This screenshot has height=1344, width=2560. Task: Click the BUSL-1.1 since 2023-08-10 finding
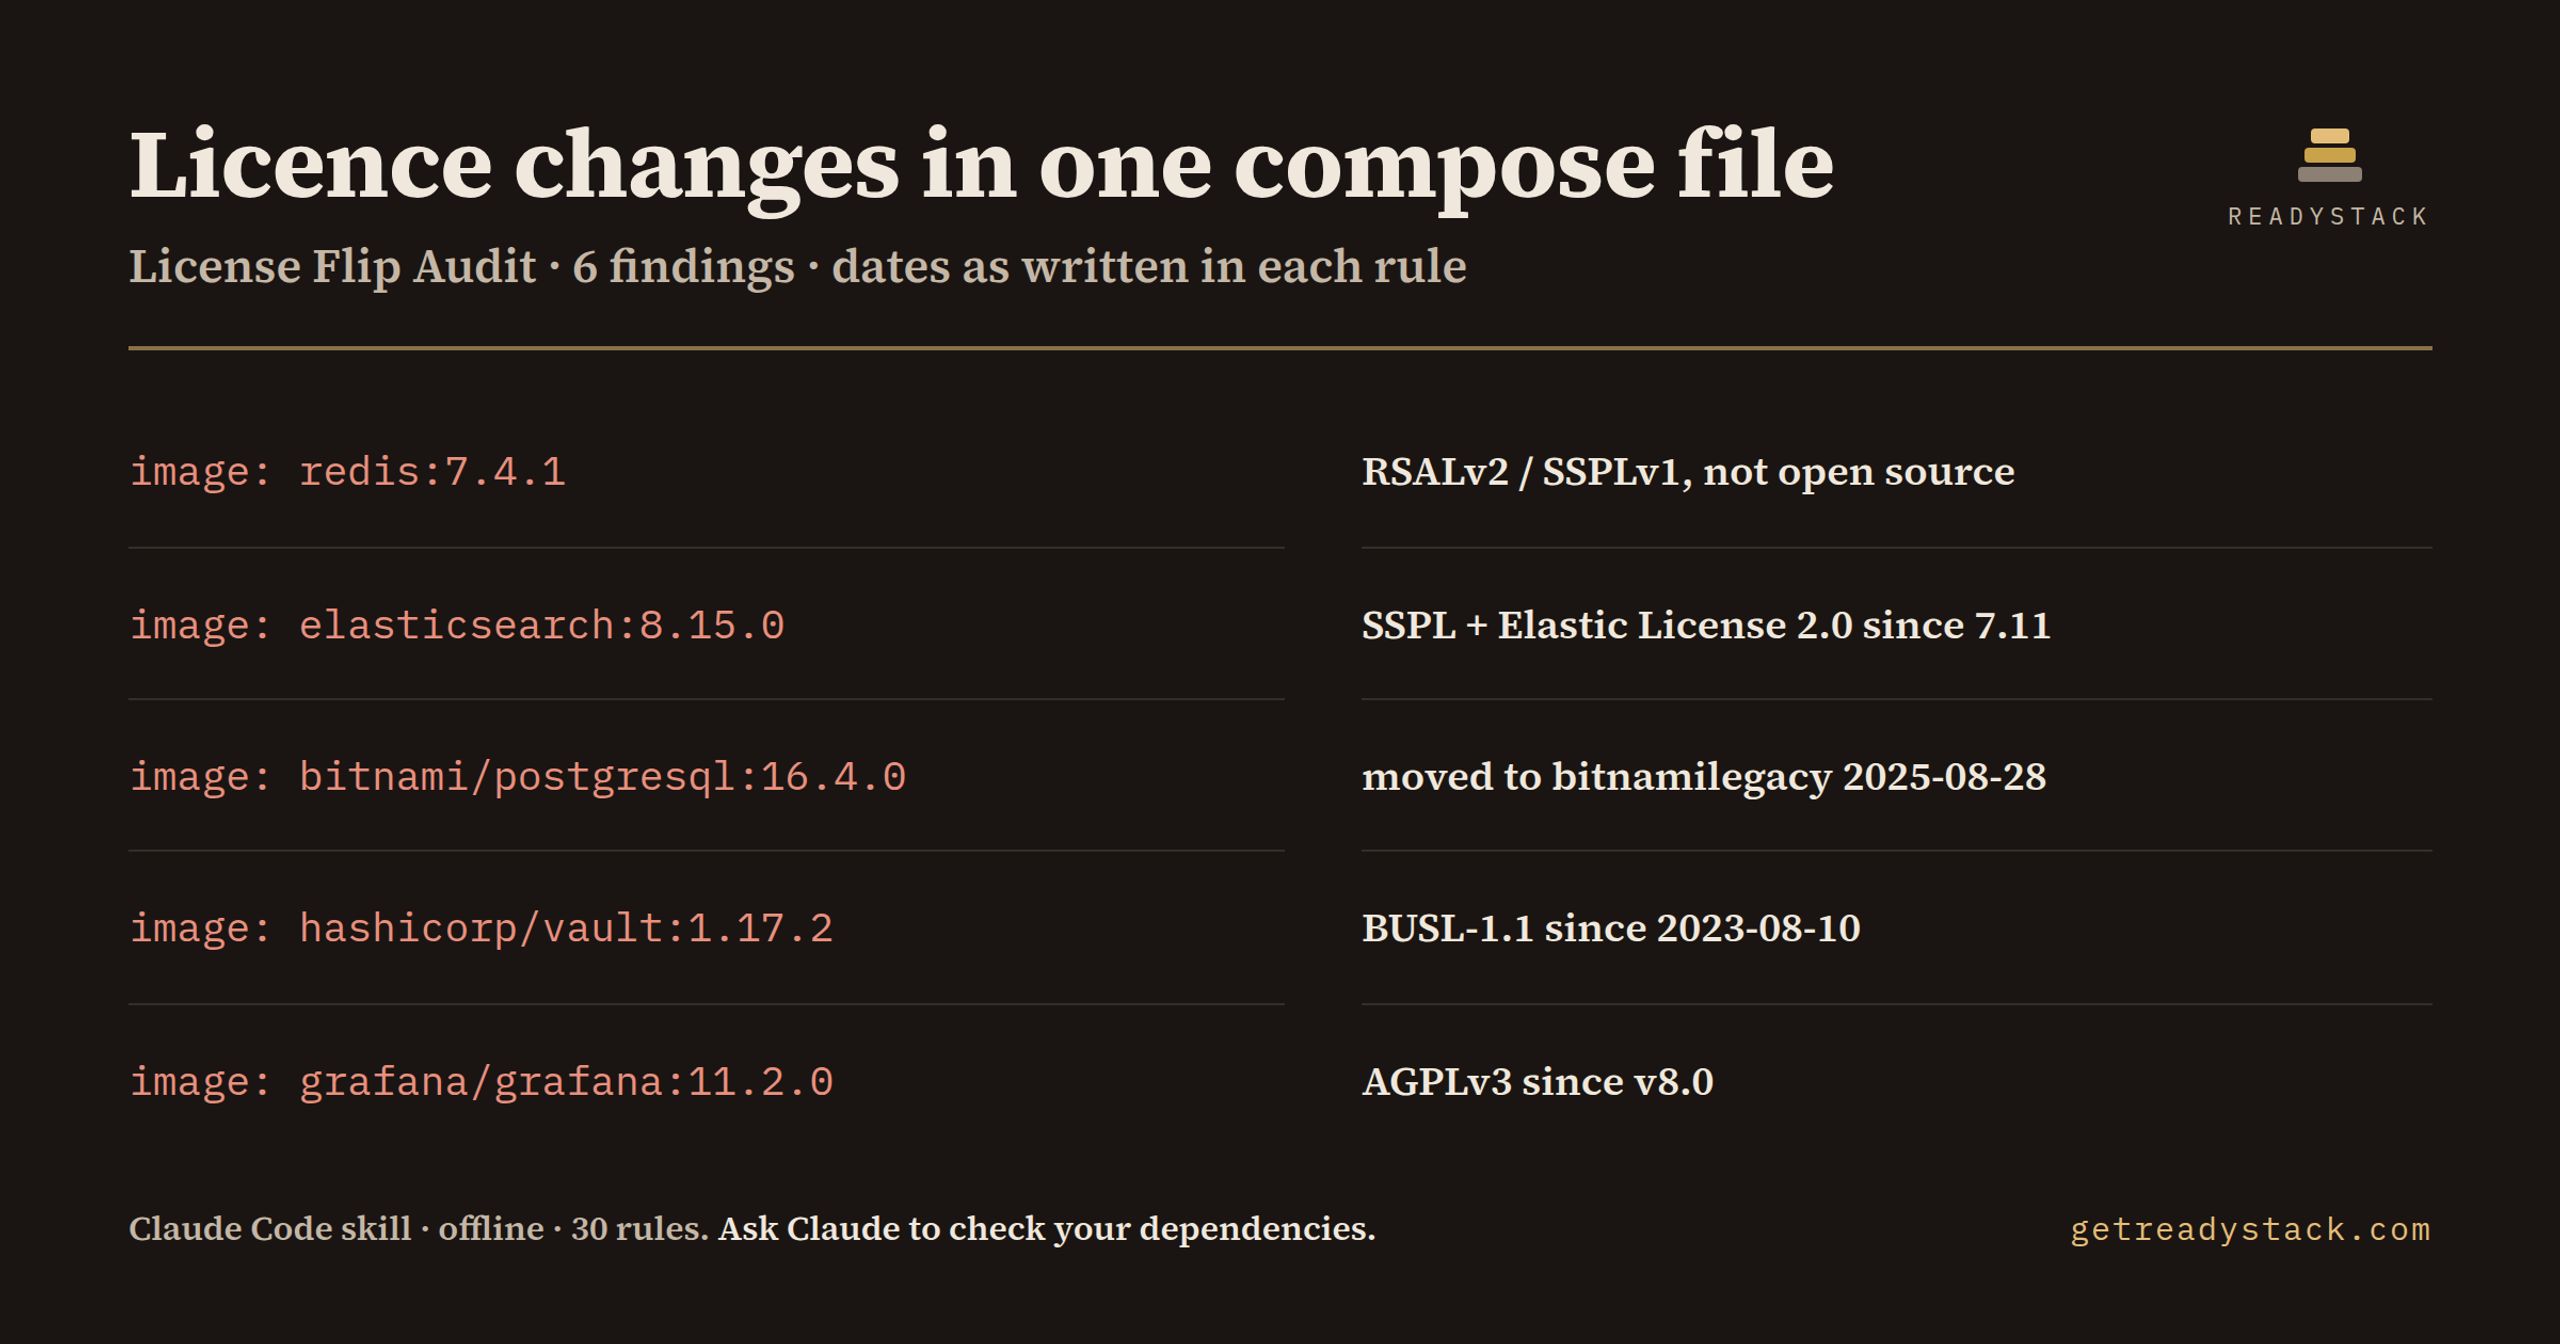coord(1611,928)
